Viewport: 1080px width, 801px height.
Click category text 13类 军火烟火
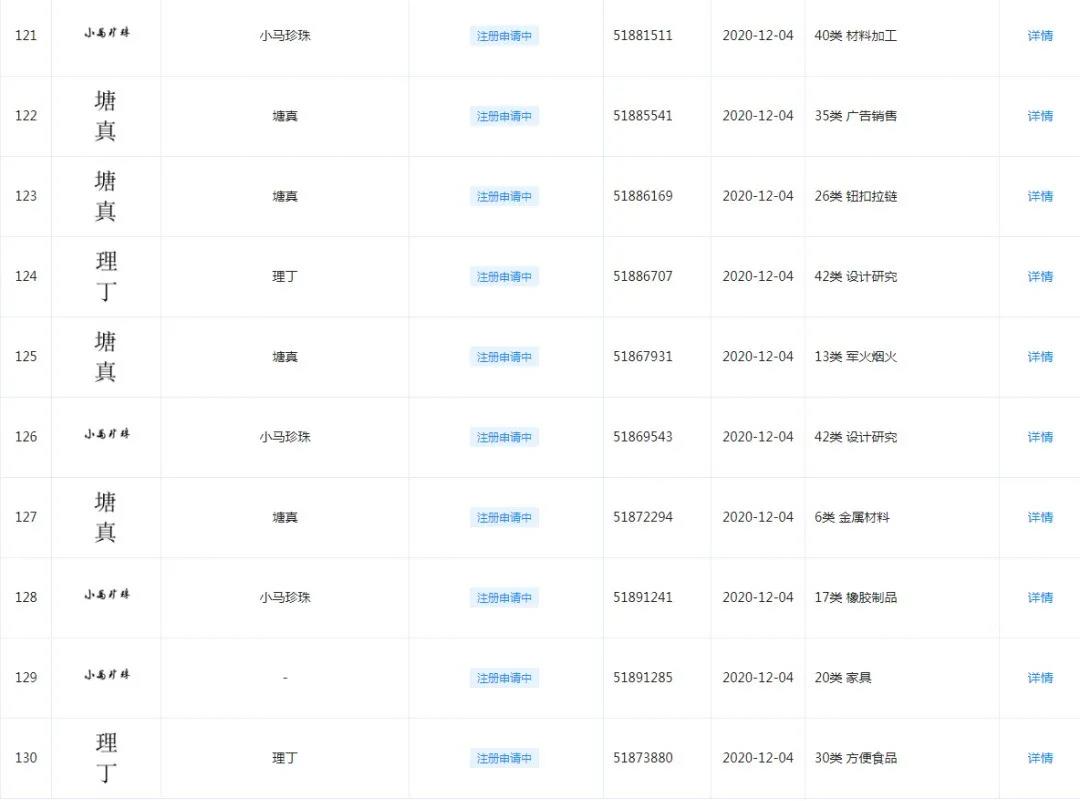[855, 356]
